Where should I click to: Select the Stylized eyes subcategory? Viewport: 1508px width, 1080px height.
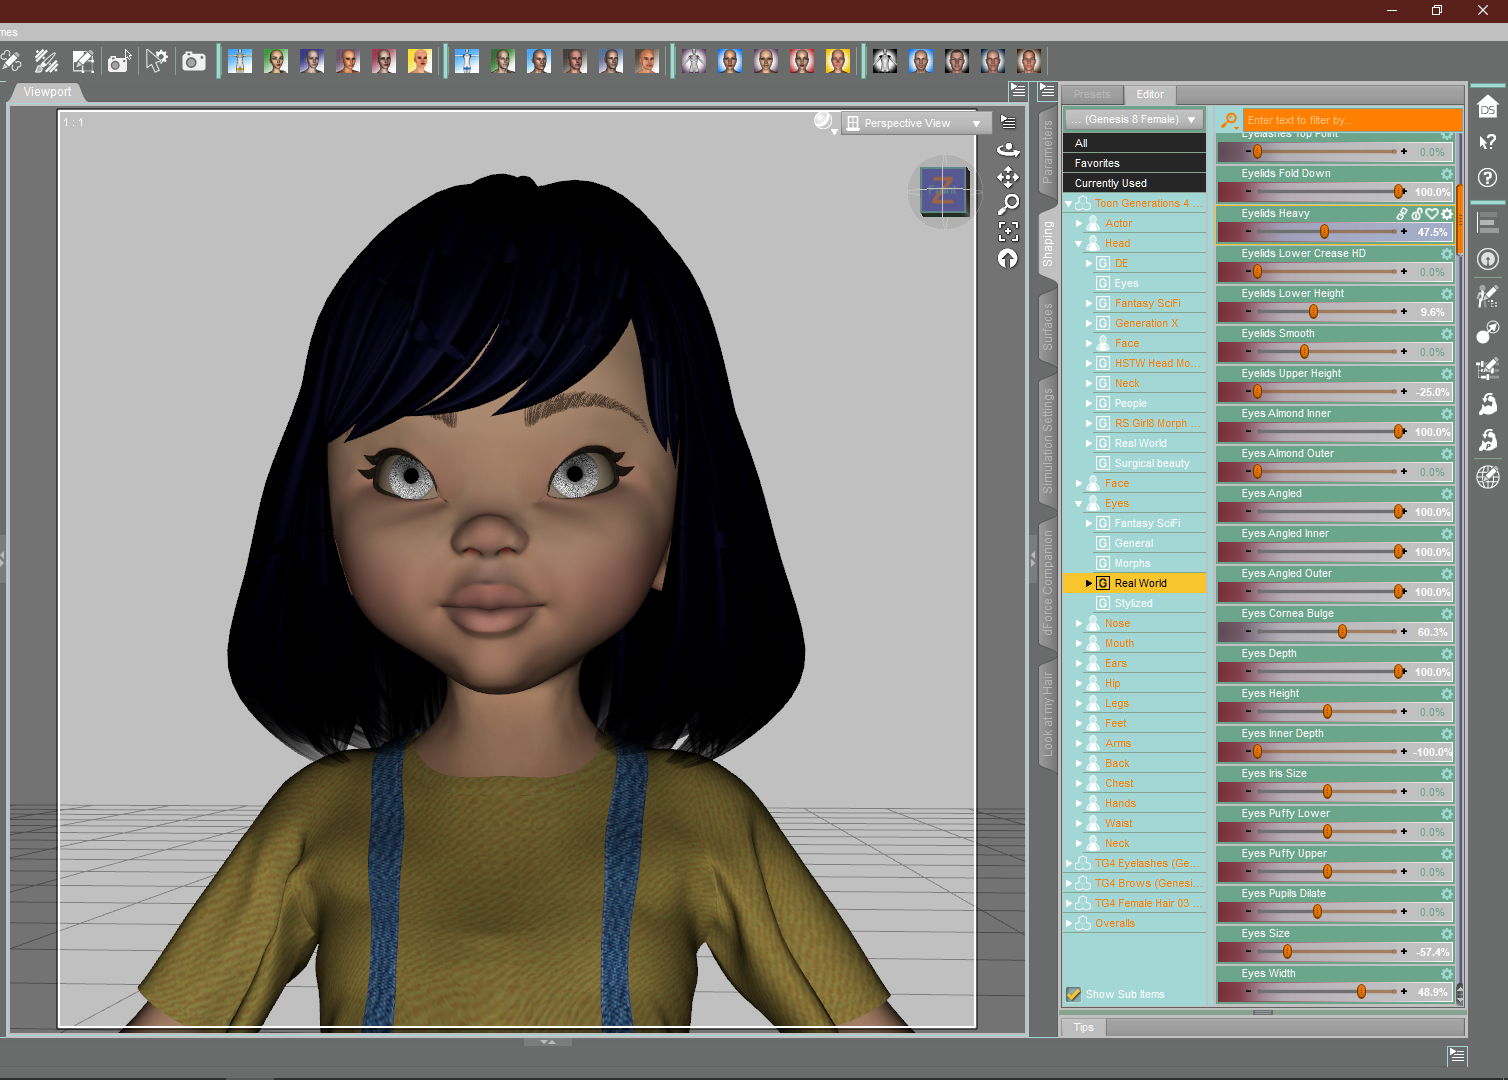(1133, 603)
